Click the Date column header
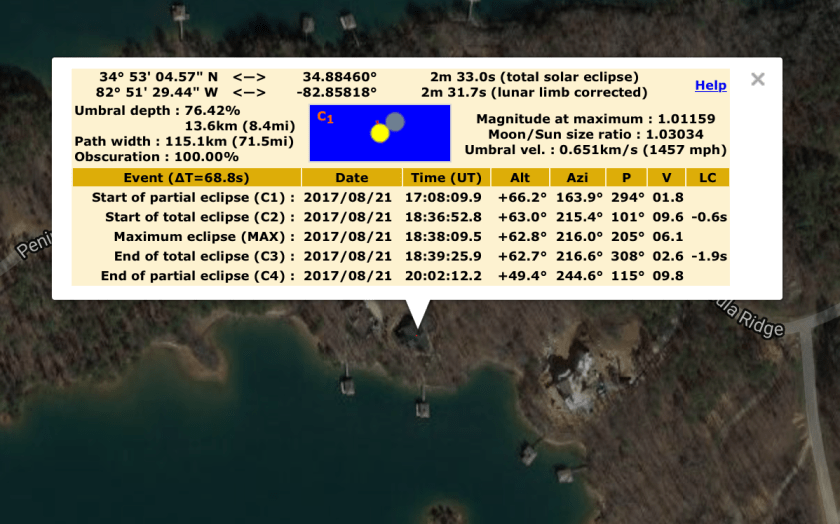 pyautogui.click(x=351, y=177)
